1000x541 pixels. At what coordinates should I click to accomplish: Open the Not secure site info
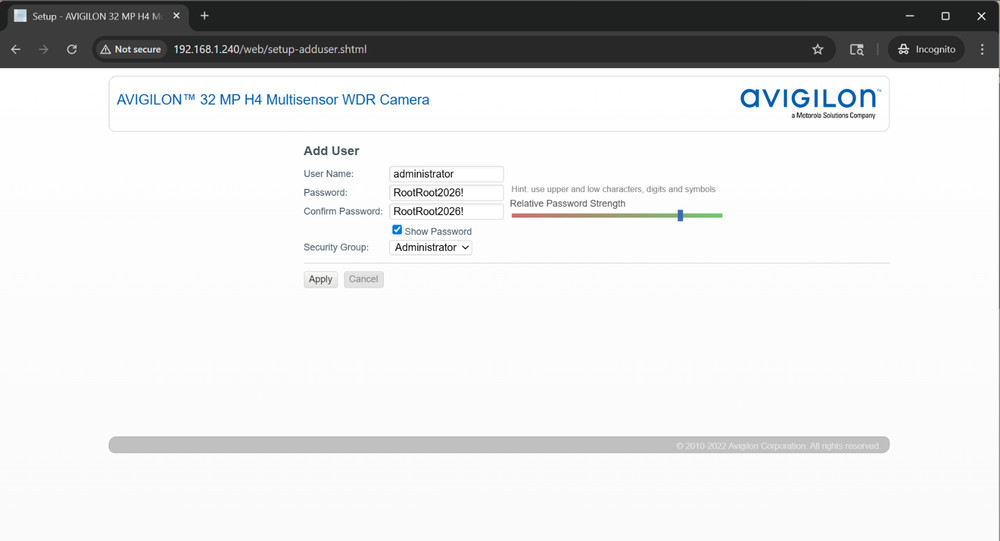(131, 49)
